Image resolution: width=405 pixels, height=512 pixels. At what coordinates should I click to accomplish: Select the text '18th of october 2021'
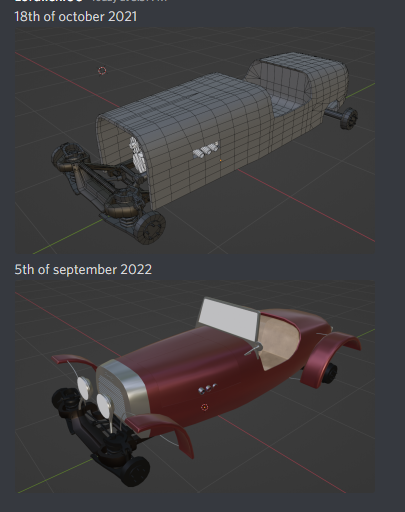76,17
